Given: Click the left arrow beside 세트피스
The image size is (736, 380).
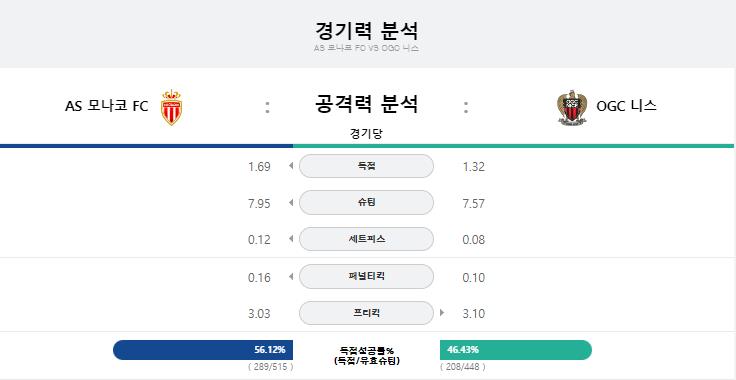Looking at the screenshot, I should click(x=291, y=239).
